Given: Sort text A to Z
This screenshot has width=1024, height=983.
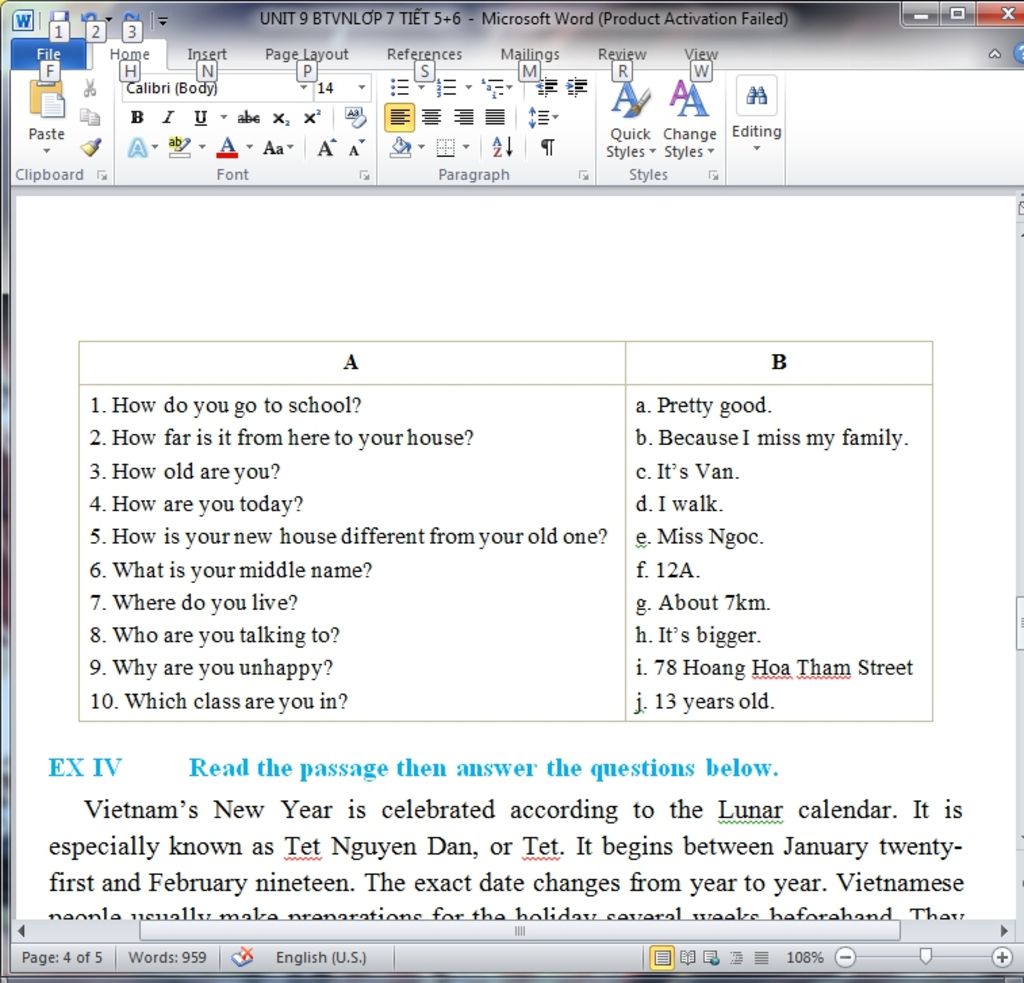Looking at the screenshot, I should click(502, 147).
